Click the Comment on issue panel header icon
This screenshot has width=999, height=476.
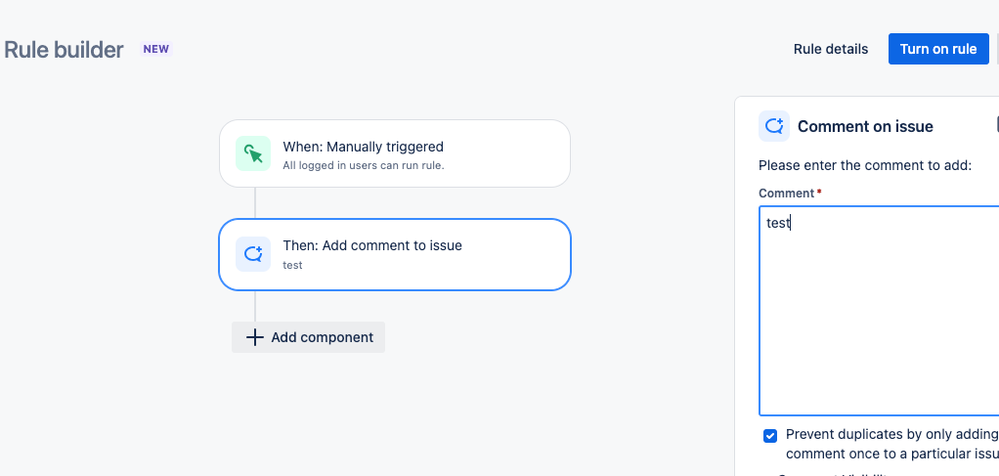774,126
